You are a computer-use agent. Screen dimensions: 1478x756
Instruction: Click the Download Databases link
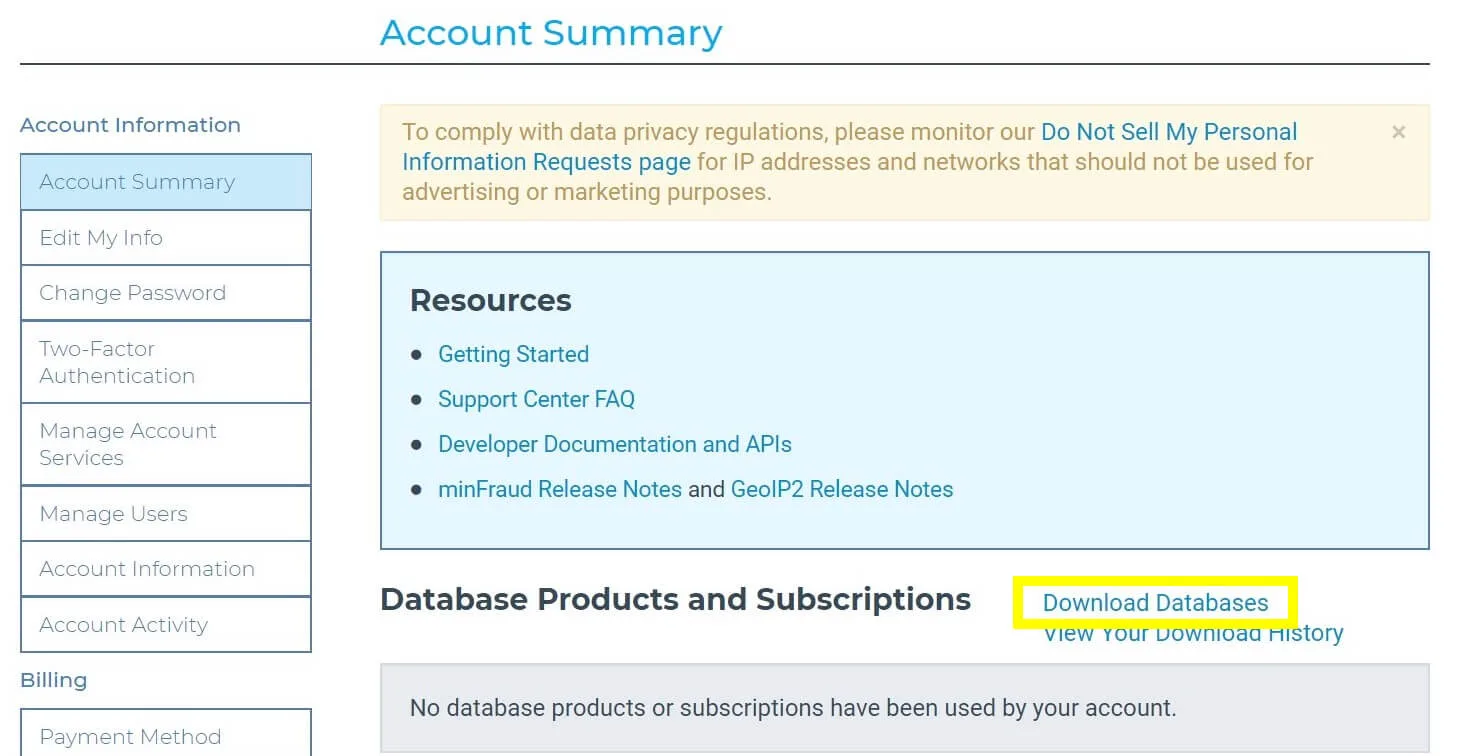[1155, 603]
